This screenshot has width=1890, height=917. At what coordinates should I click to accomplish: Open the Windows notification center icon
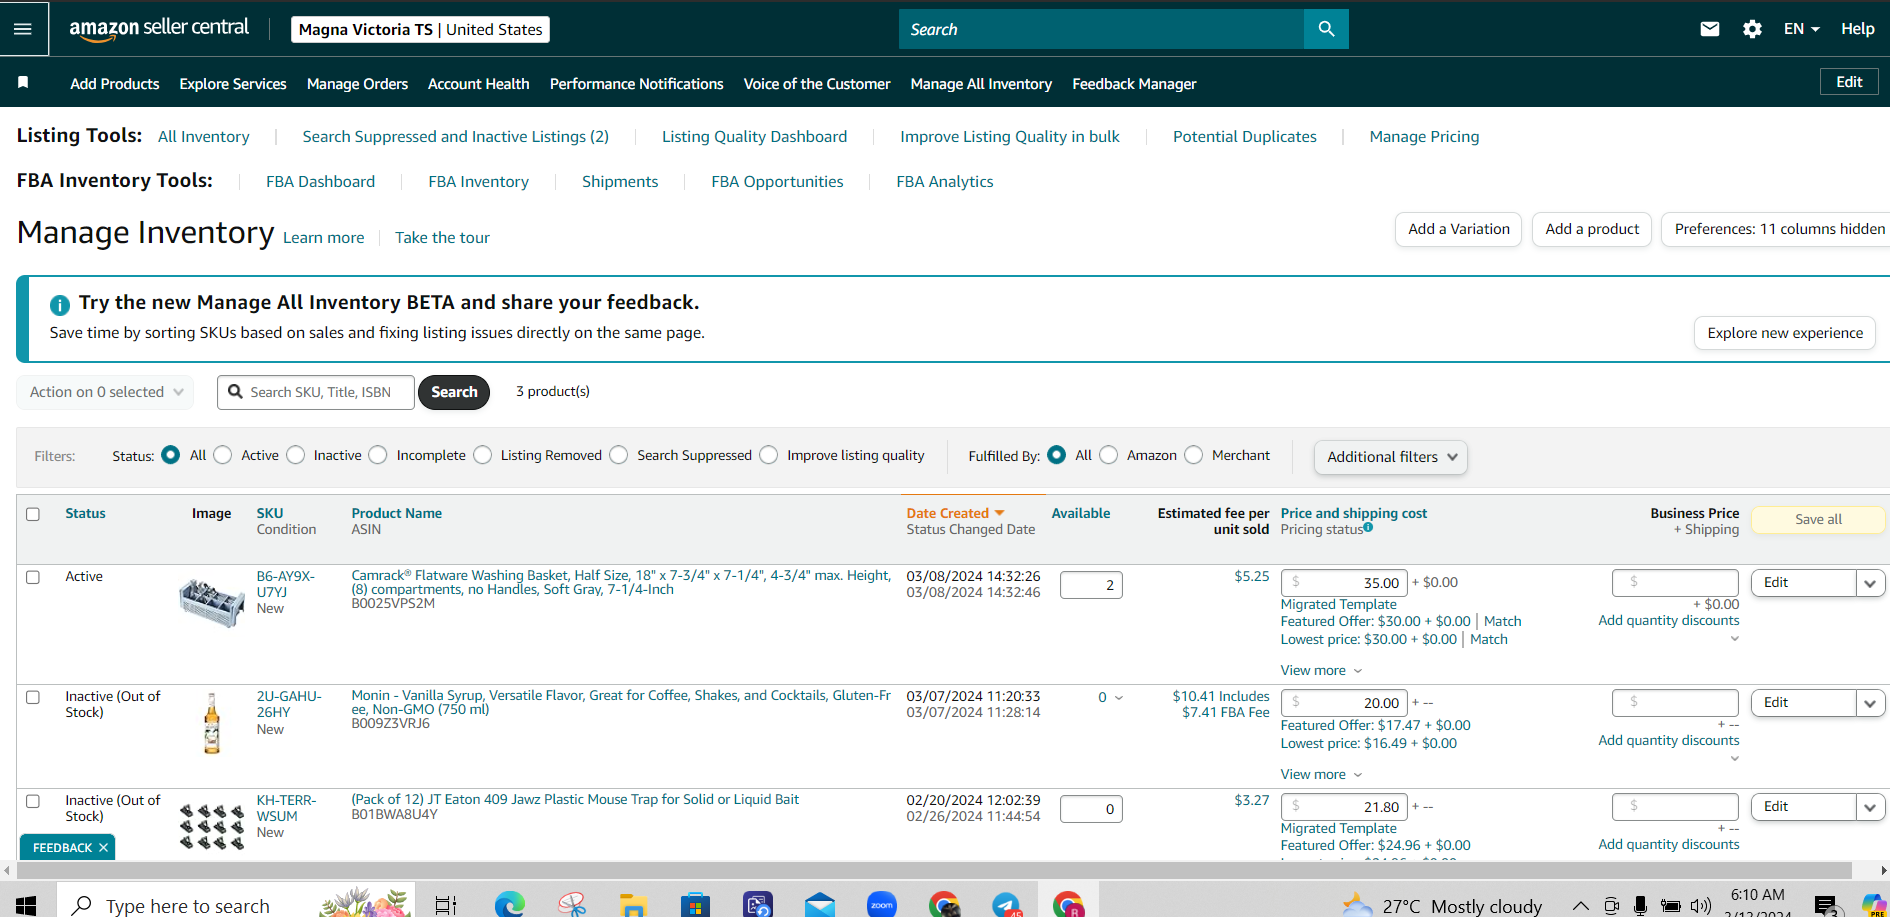pyautogui.click(x=1826, y=906)
